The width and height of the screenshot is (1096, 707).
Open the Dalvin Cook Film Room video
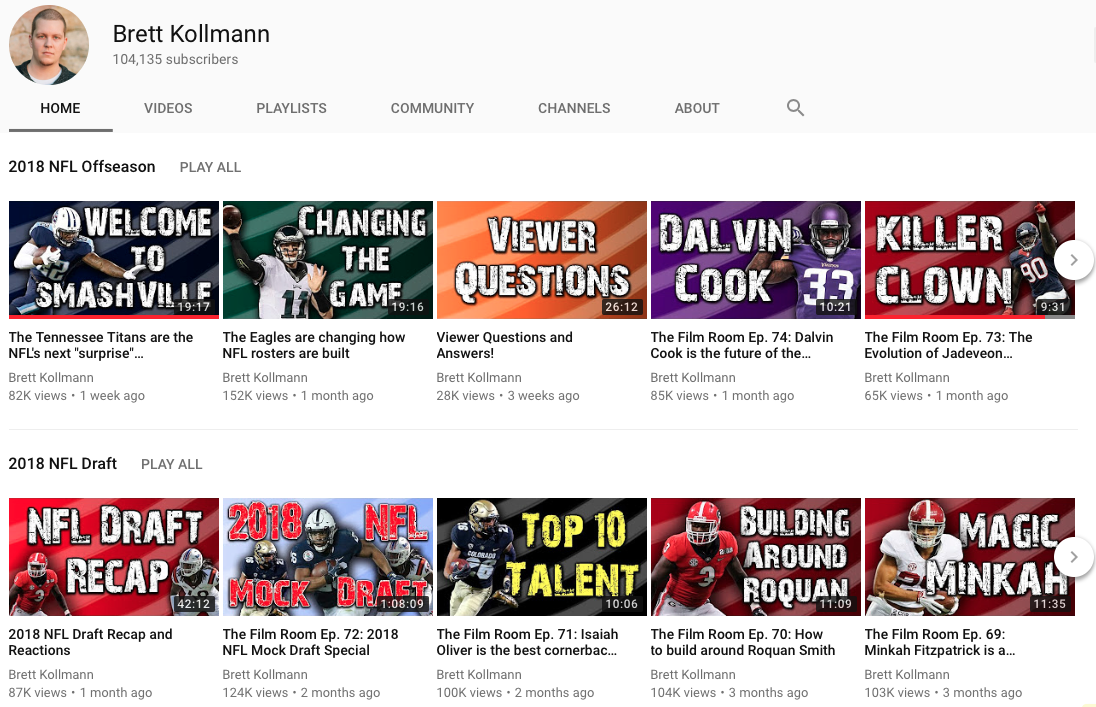[755, 259]
